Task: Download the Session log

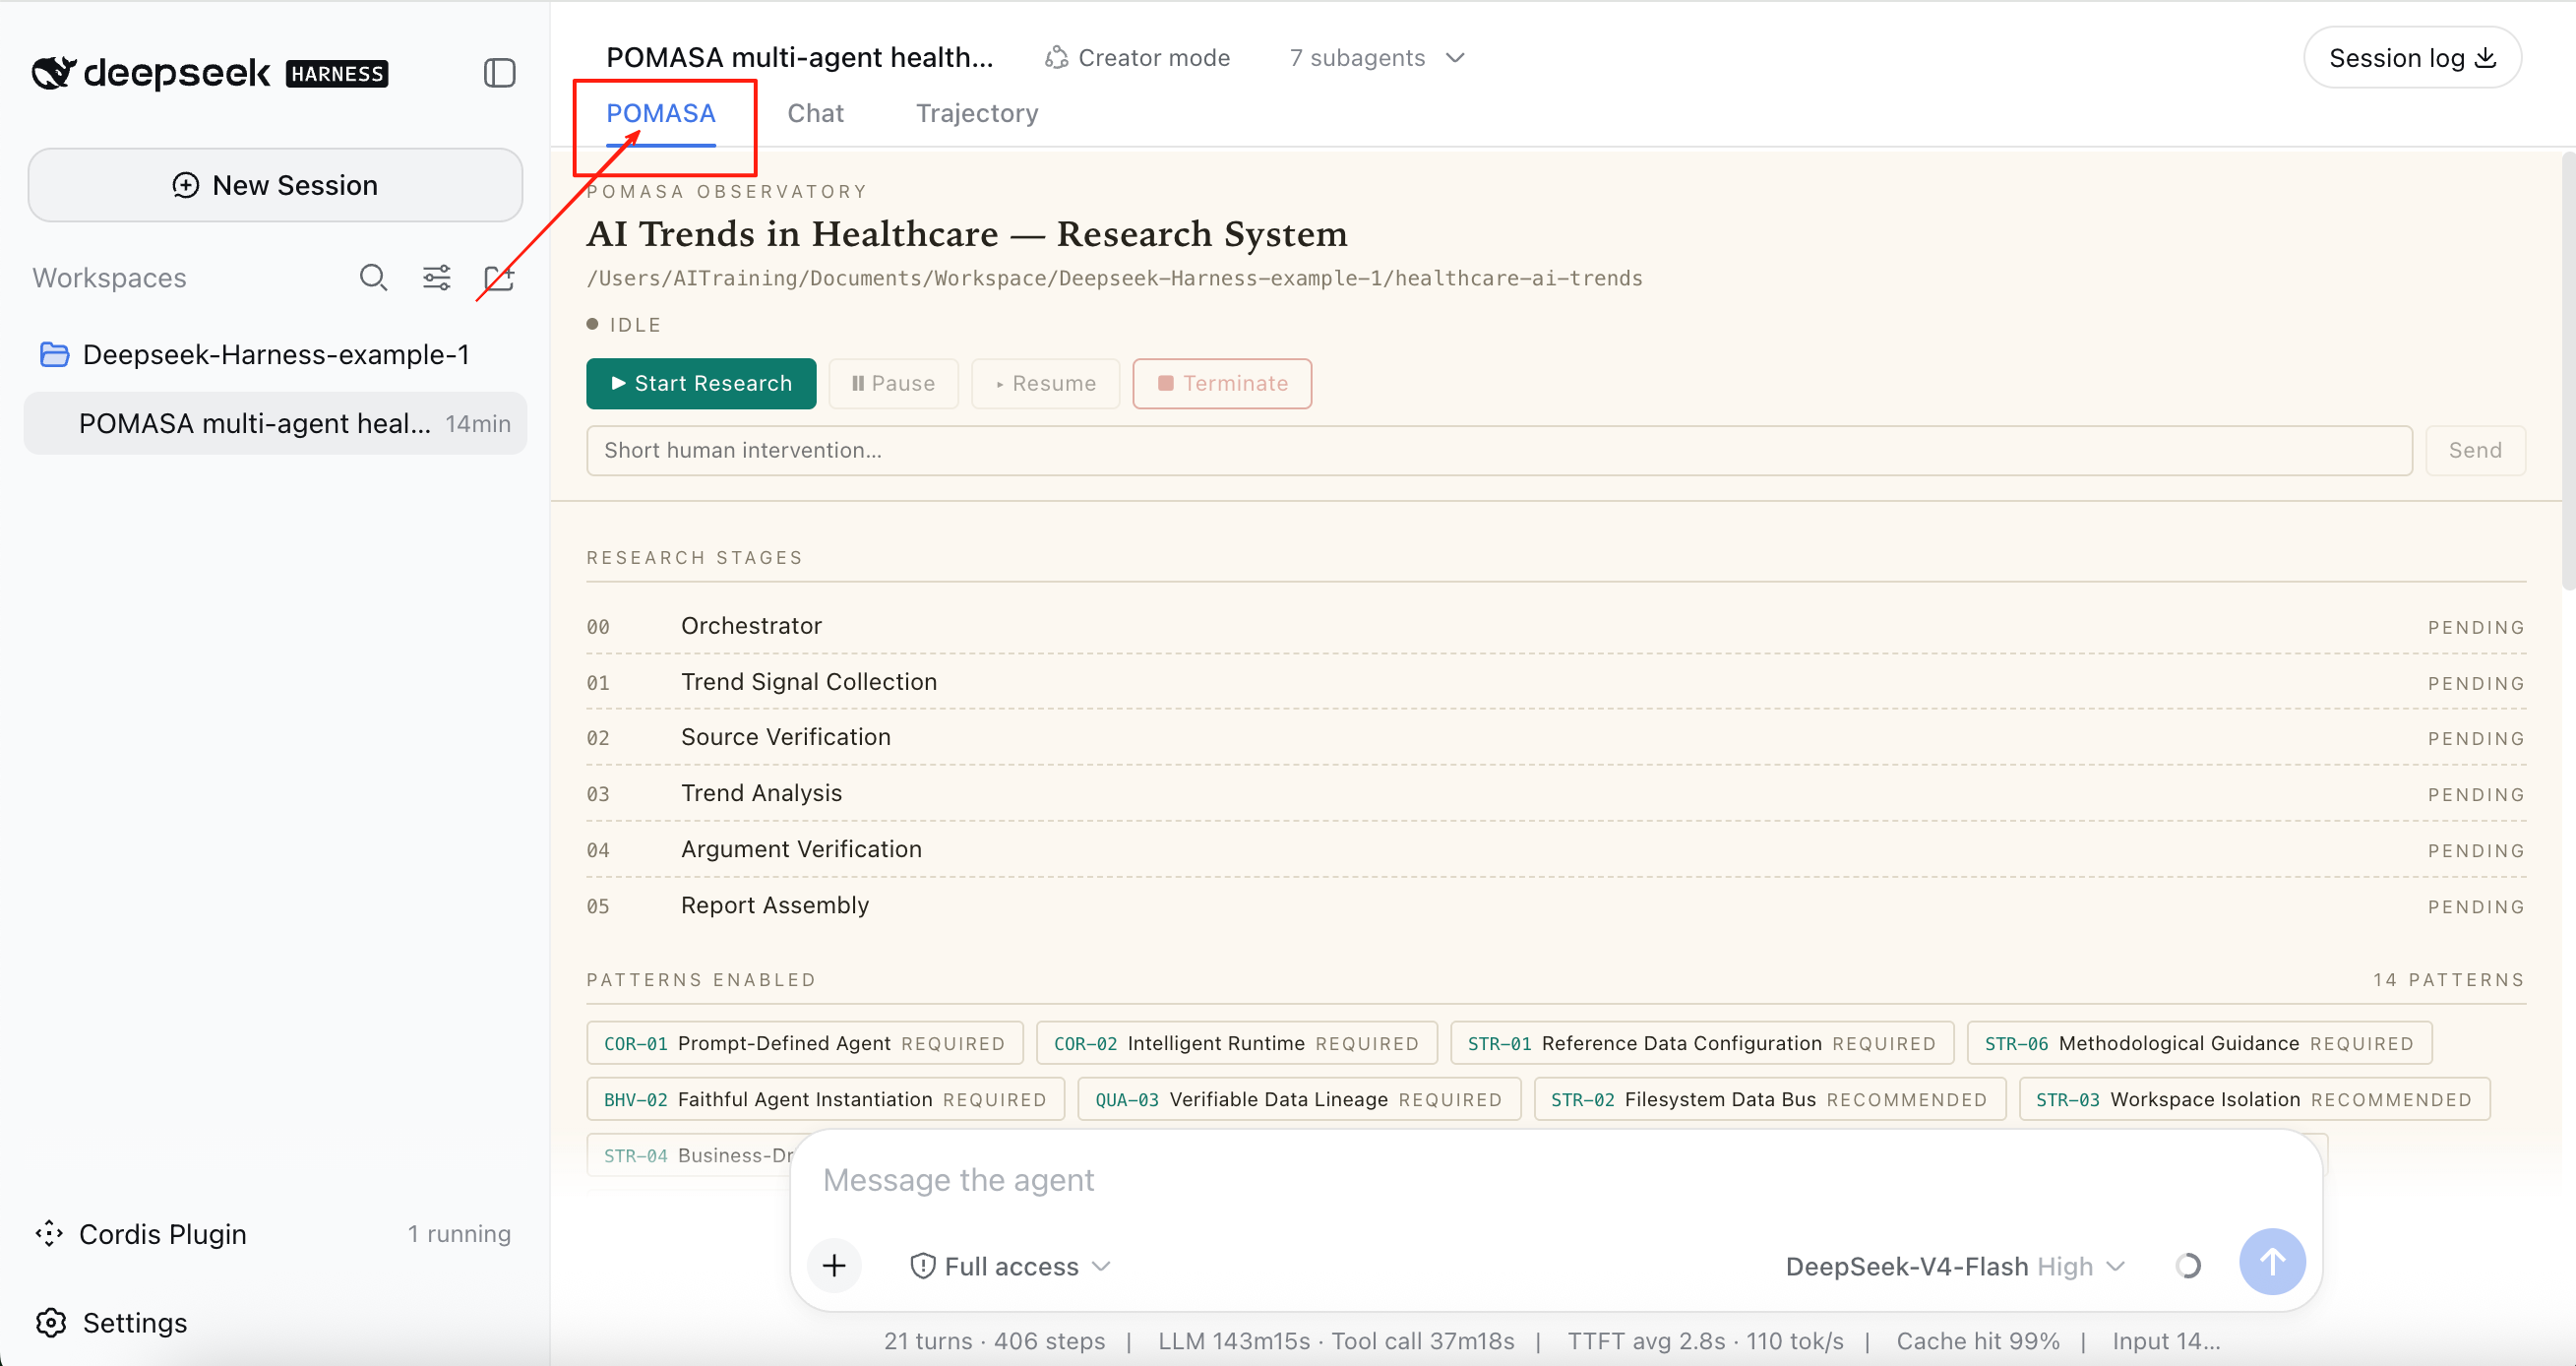Action: [2412, 58]
